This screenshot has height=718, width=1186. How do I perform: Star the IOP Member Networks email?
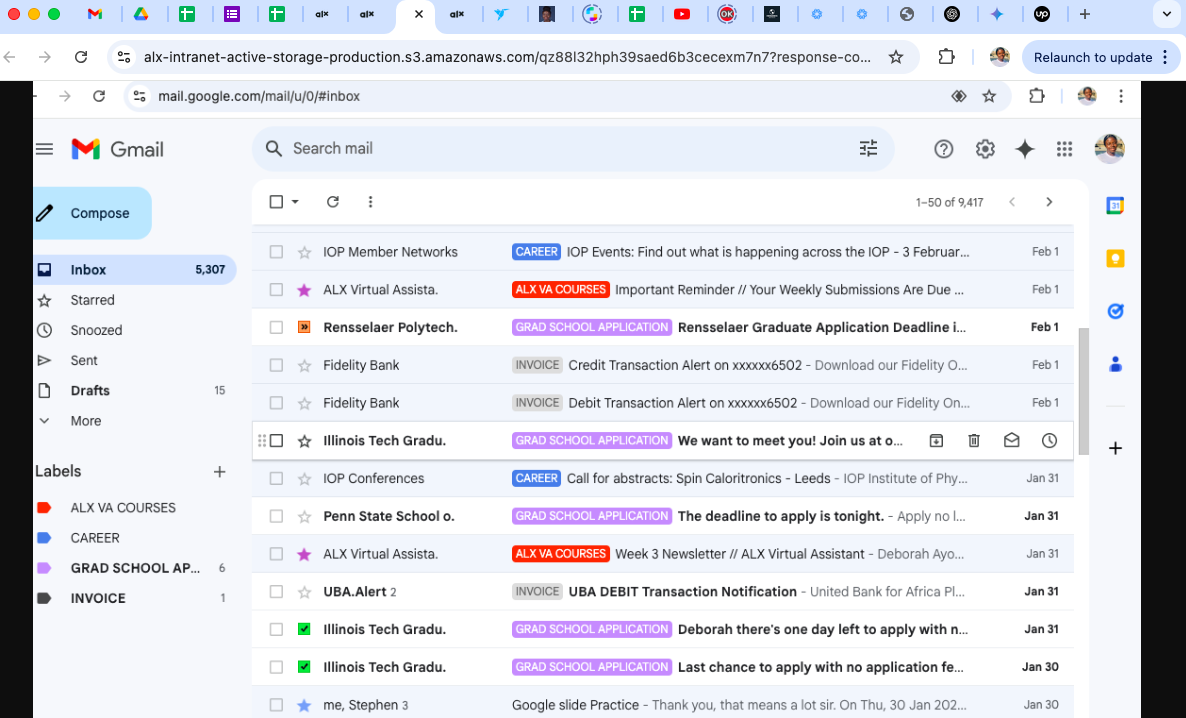[x=304, y=252]
